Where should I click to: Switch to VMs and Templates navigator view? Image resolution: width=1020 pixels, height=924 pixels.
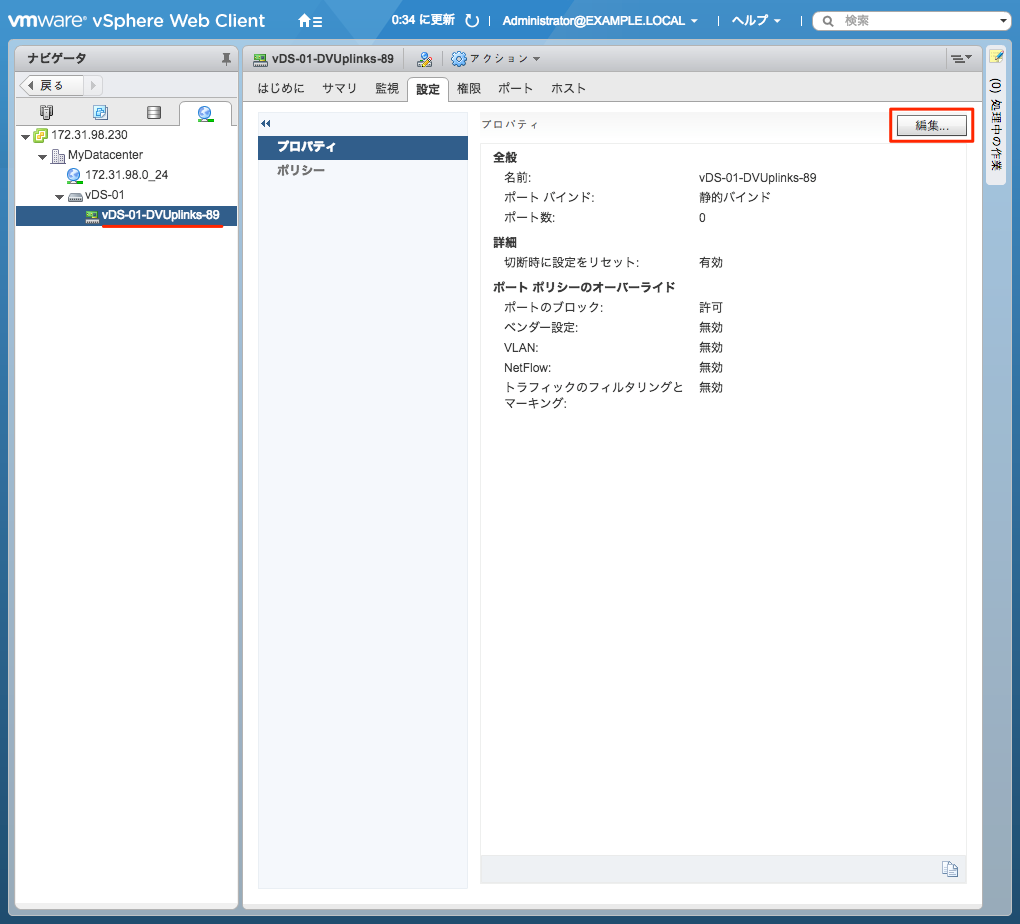tap(100, 113)
